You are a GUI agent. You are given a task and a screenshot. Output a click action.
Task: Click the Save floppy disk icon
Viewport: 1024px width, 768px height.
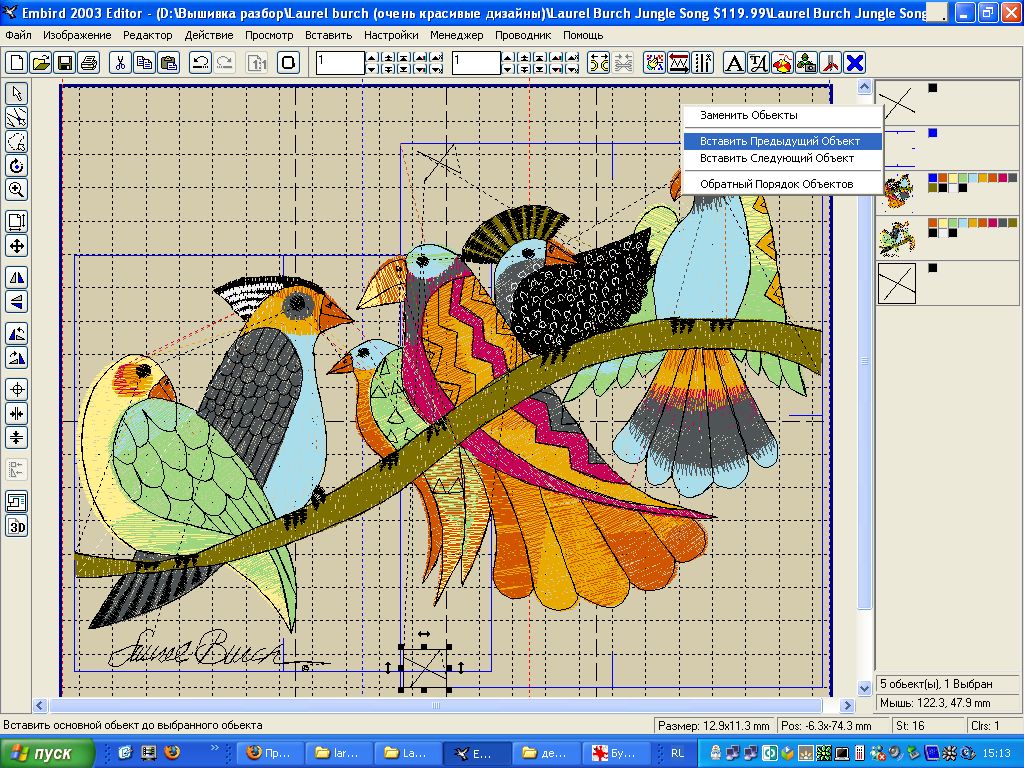coord(65,63)
